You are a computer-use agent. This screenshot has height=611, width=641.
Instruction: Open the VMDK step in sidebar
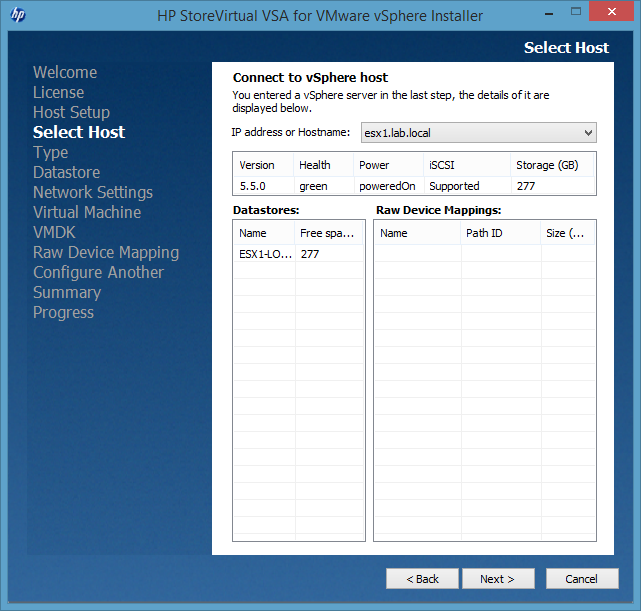point(54,233)
